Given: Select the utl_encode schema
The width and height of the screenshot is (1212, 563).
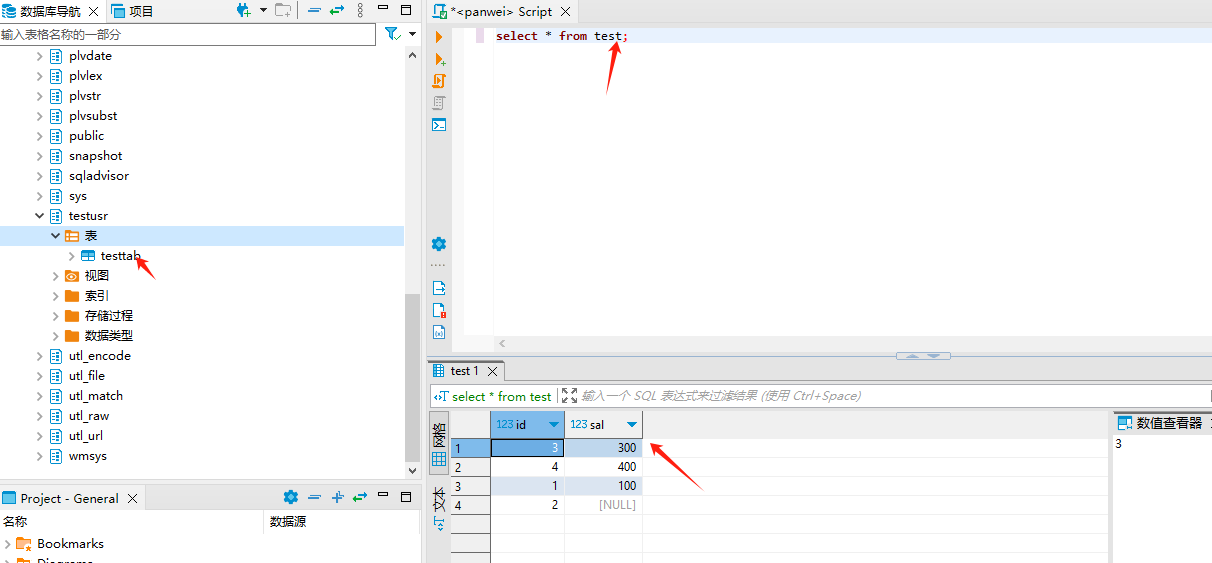Looking at the screenshot, I should pyautogui.click(x=100, y=356).
